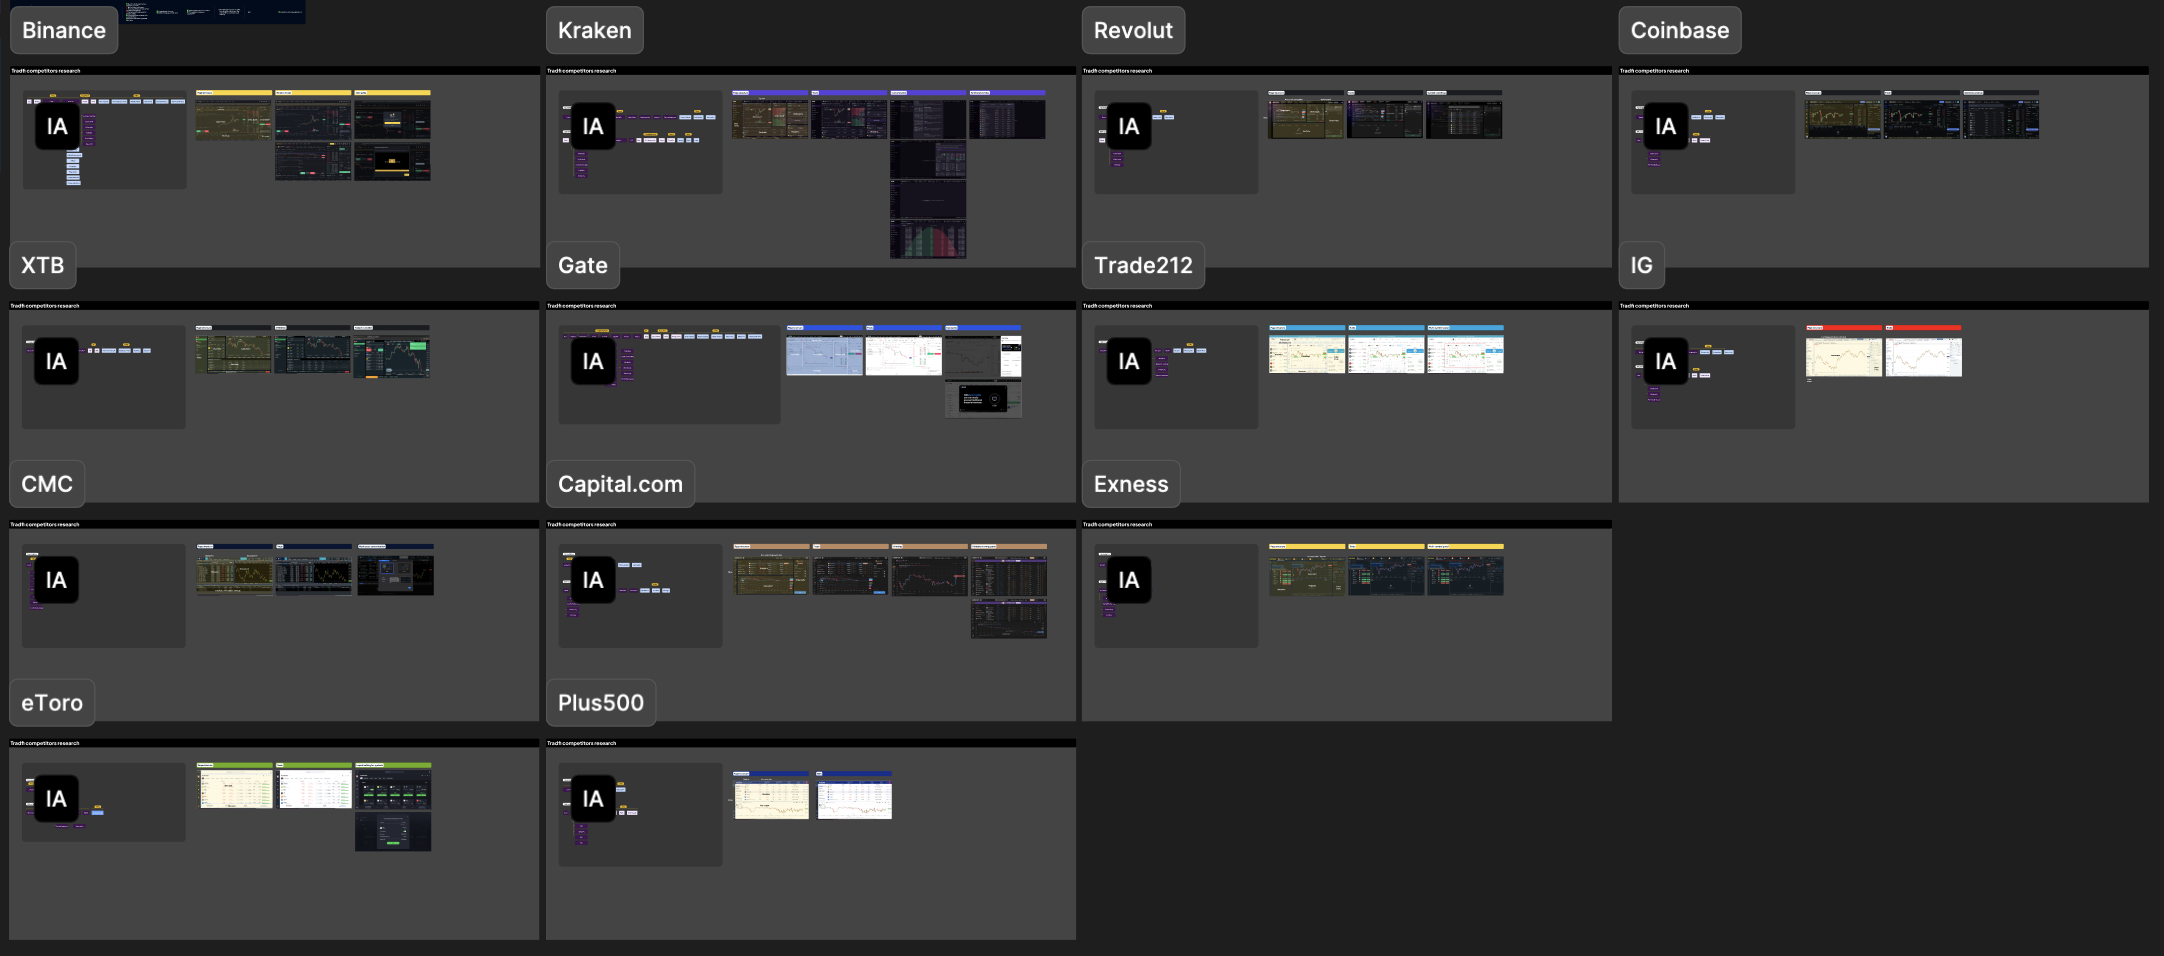Click the IA icon in the Trade212 frame
The height and width of the screenshot is (956, 2164).
point(1129,361)
